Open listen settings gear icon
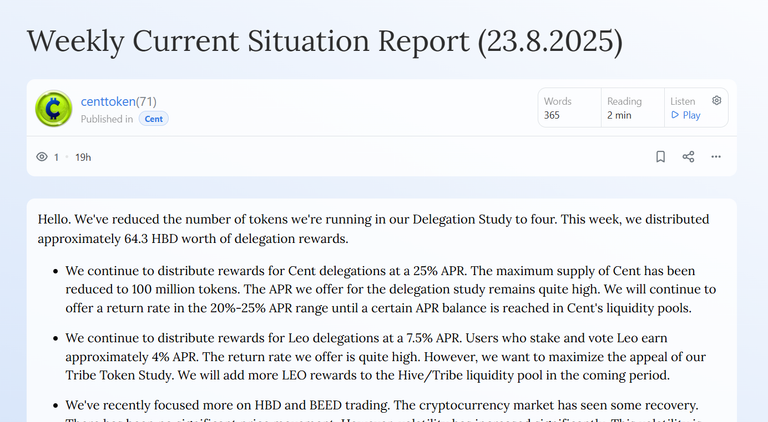The height and width of the screenshot is (422, 768). [717, 100]
